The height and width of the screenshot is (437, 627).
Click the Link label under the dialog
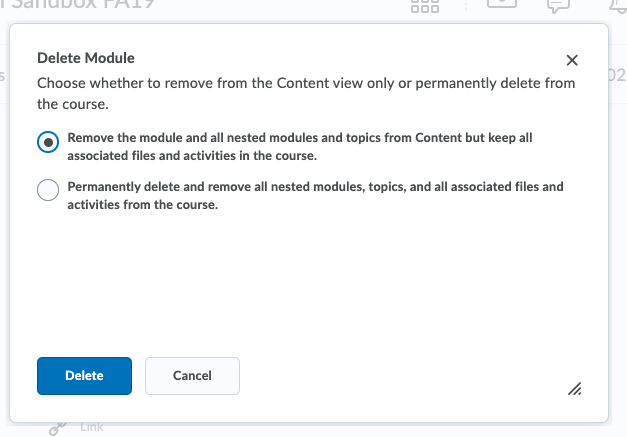(x=92, y=427)
